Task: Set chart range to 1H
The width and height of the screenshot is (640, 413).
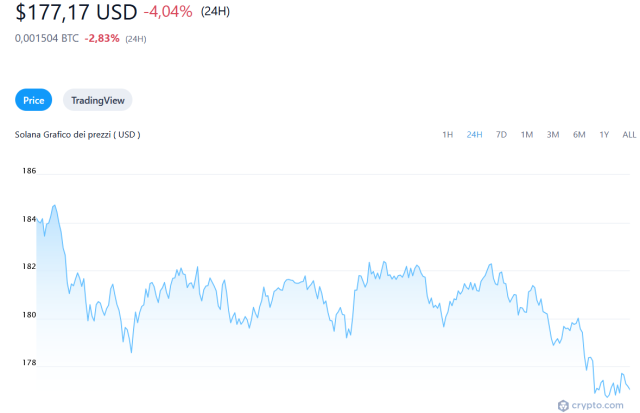Action: coord(447,135)
